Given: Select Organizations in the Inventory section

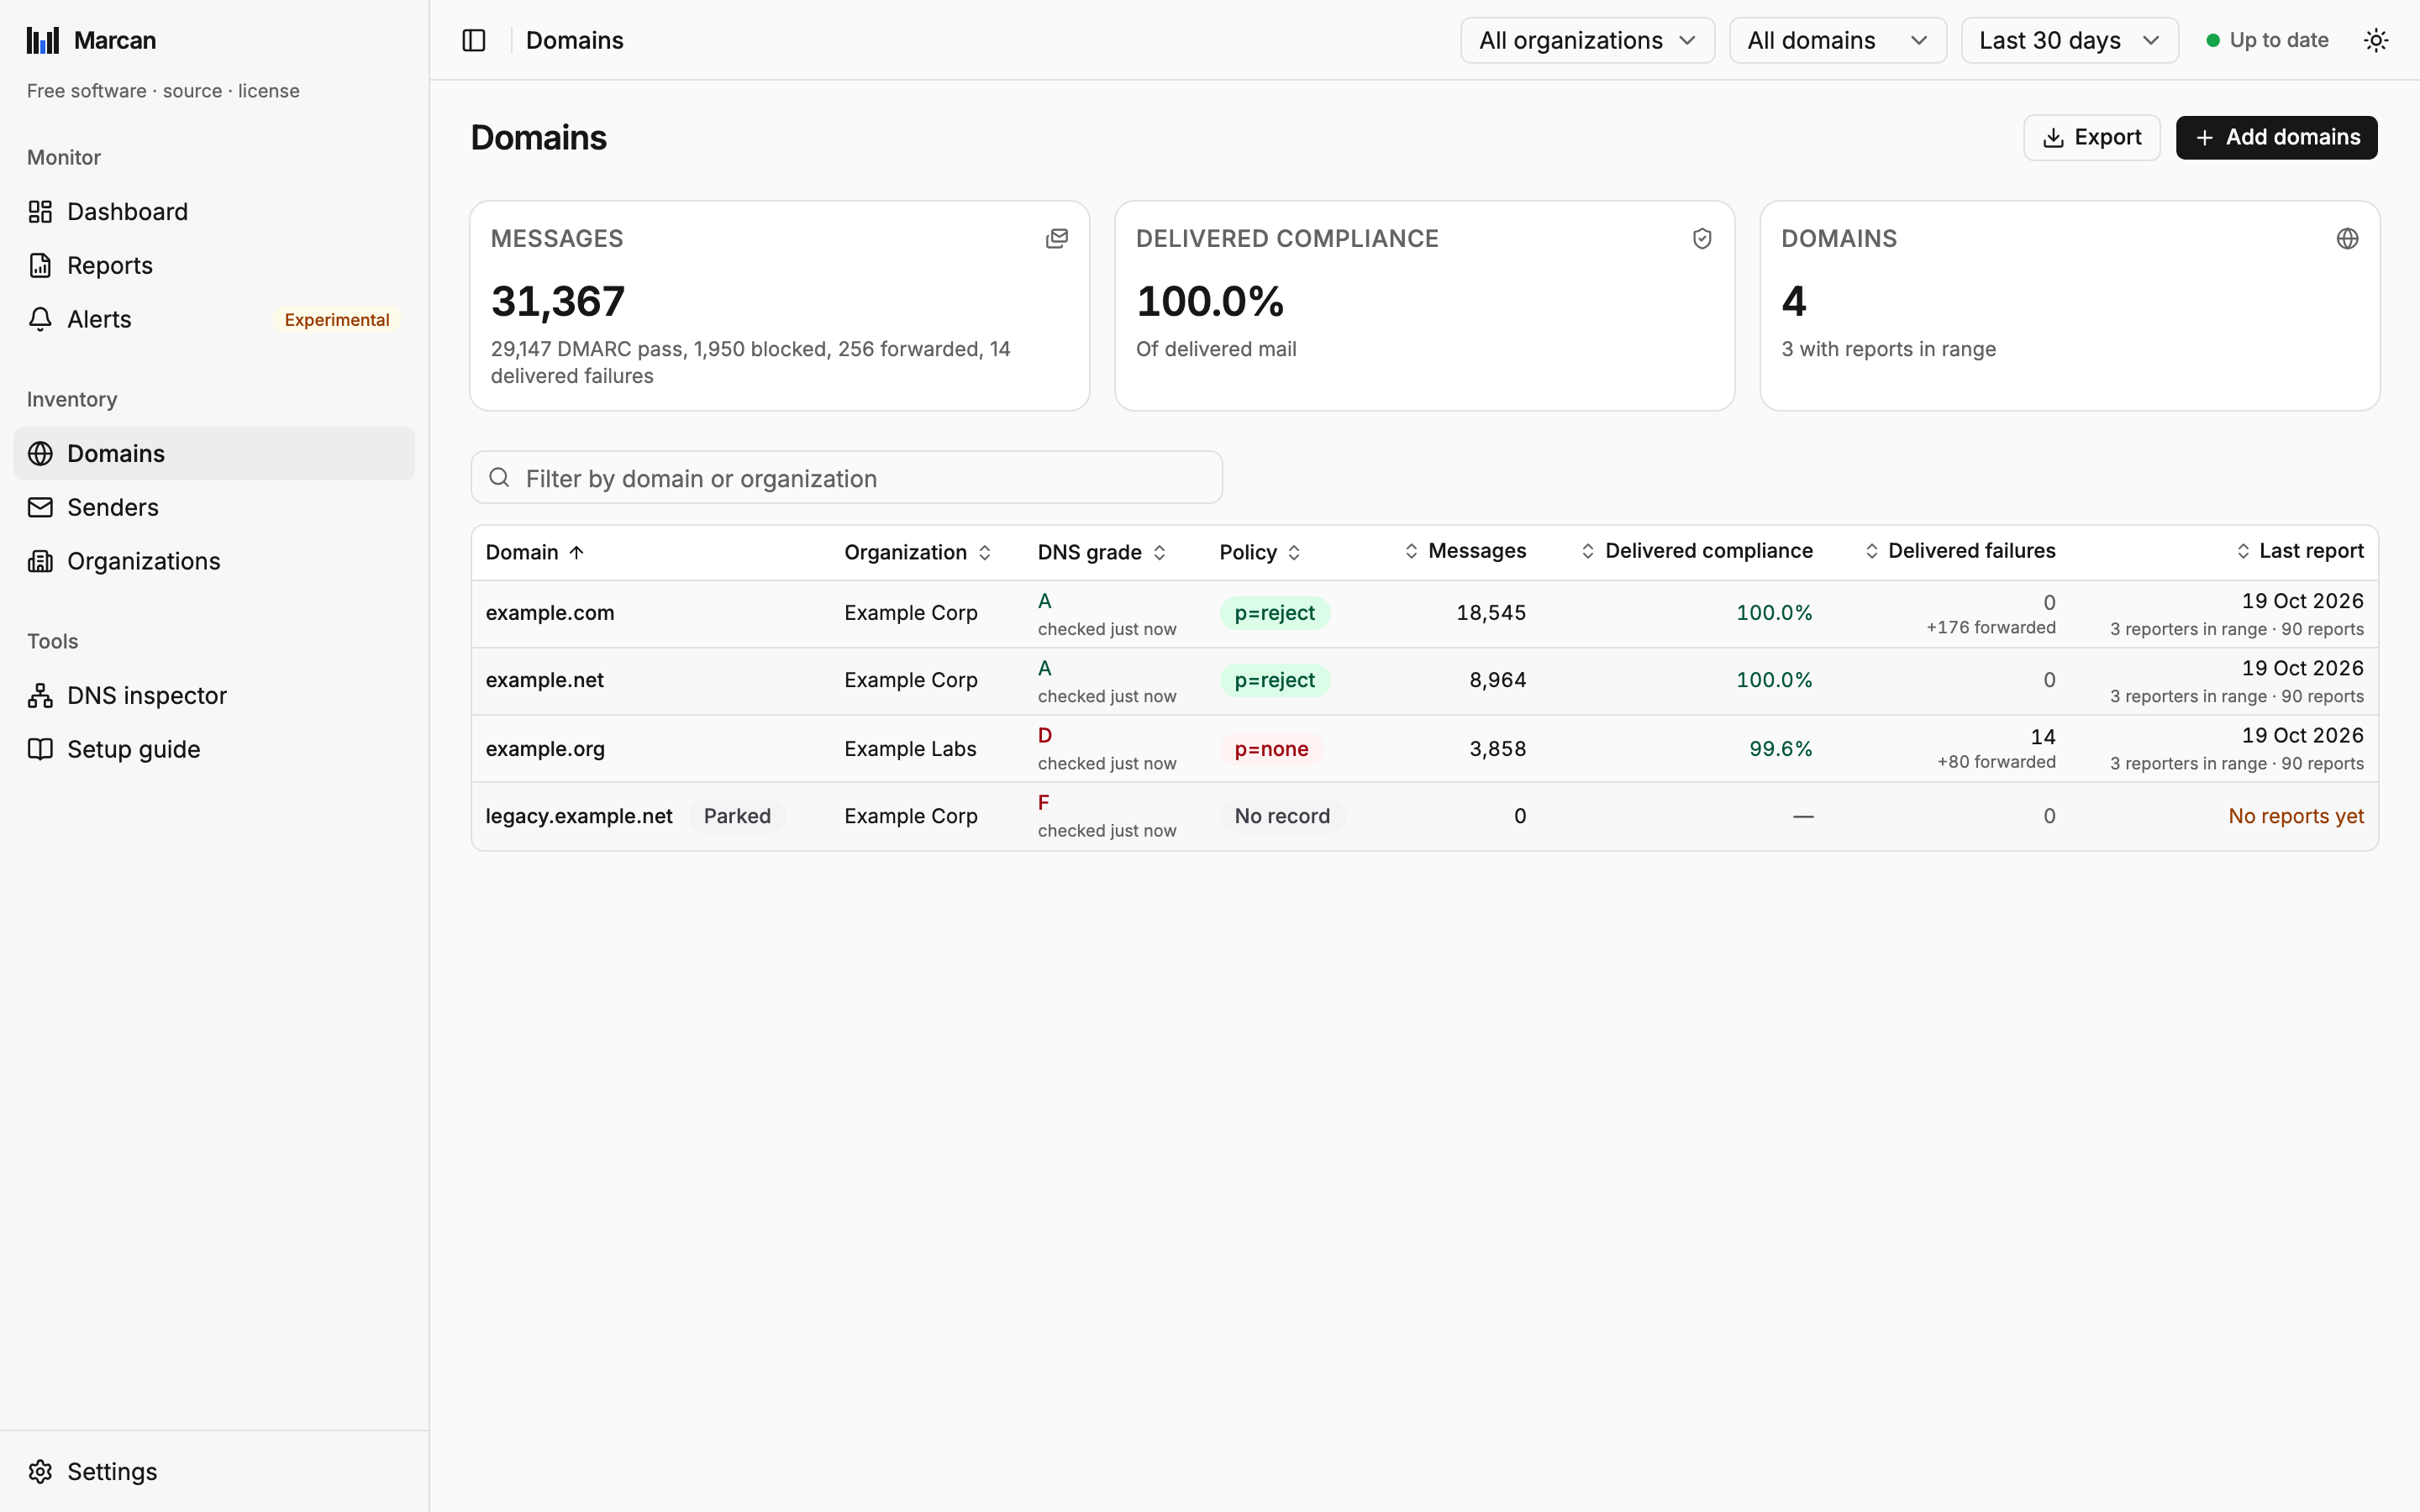Looking at the screenshot, I should pos(214,561).
